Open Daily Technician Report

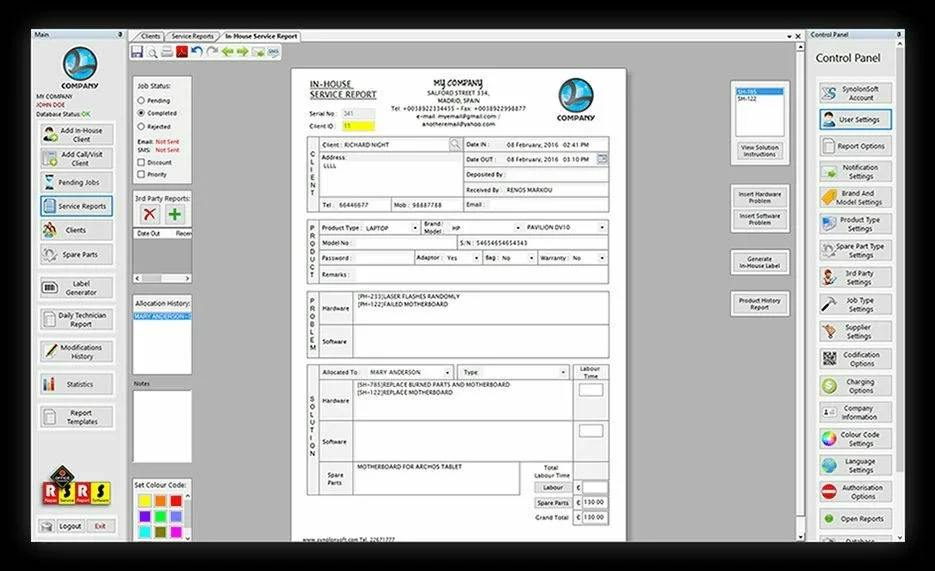(77, 319)
